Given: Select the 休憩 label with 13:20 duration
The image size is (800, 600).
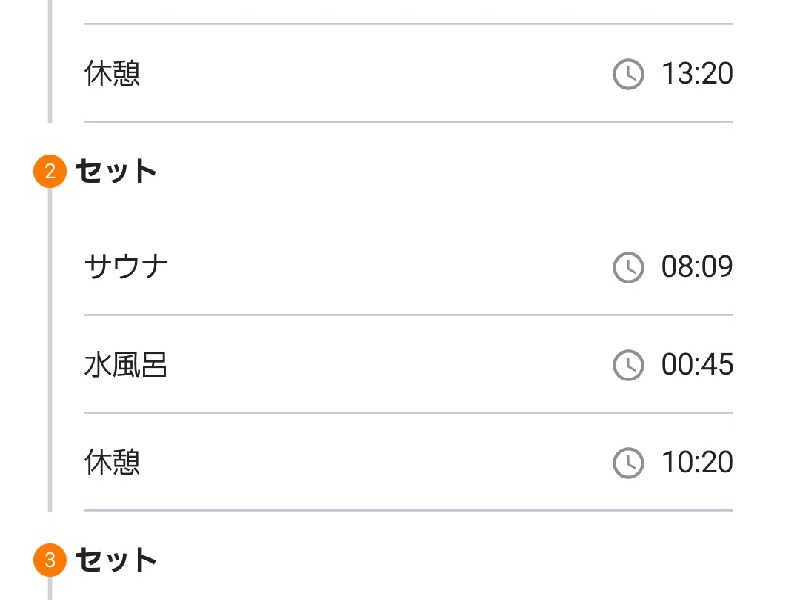Looking at the screenshot, I should 112,73.
